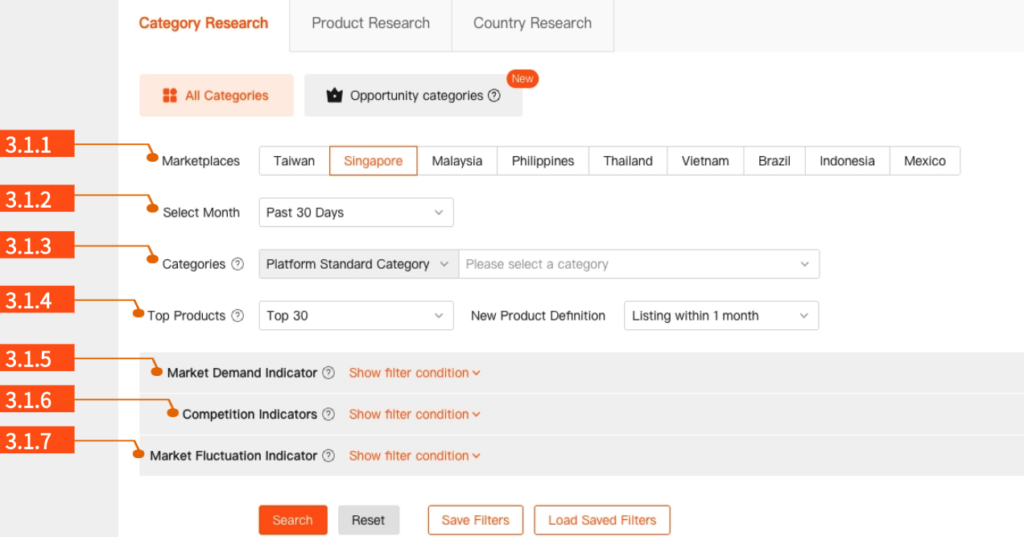Open the Past 30 Days month dropdown

[355, 213]
